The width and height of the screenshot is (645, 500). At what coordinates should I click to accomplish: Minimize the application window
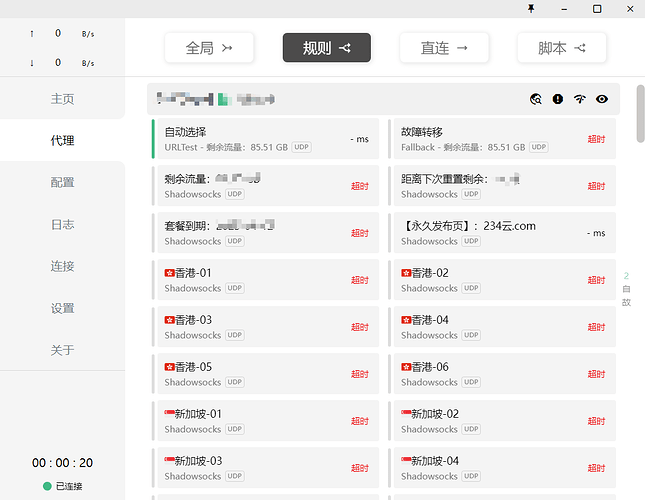click(564, 9)
